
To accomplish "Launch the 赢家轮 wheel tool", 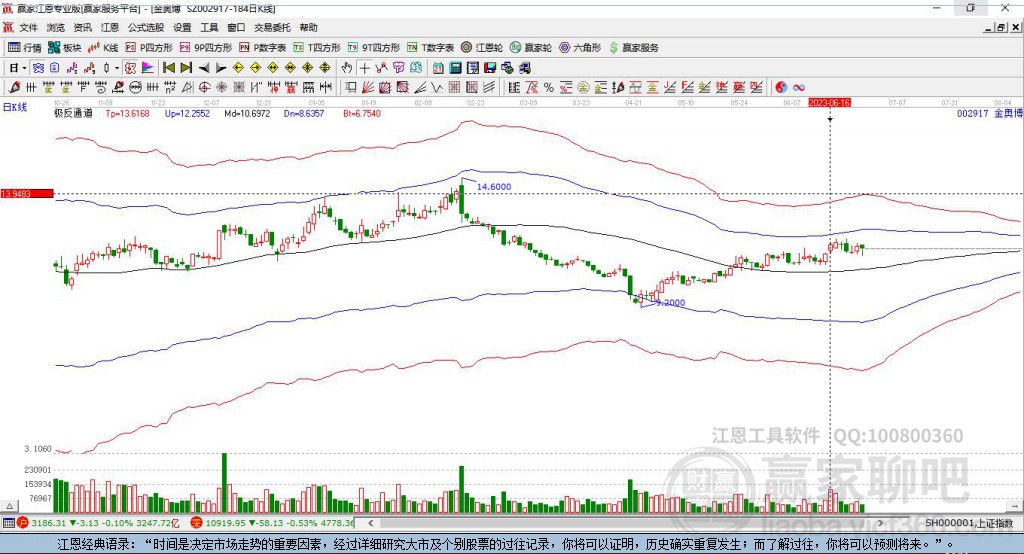I will (x=531, y=48).
